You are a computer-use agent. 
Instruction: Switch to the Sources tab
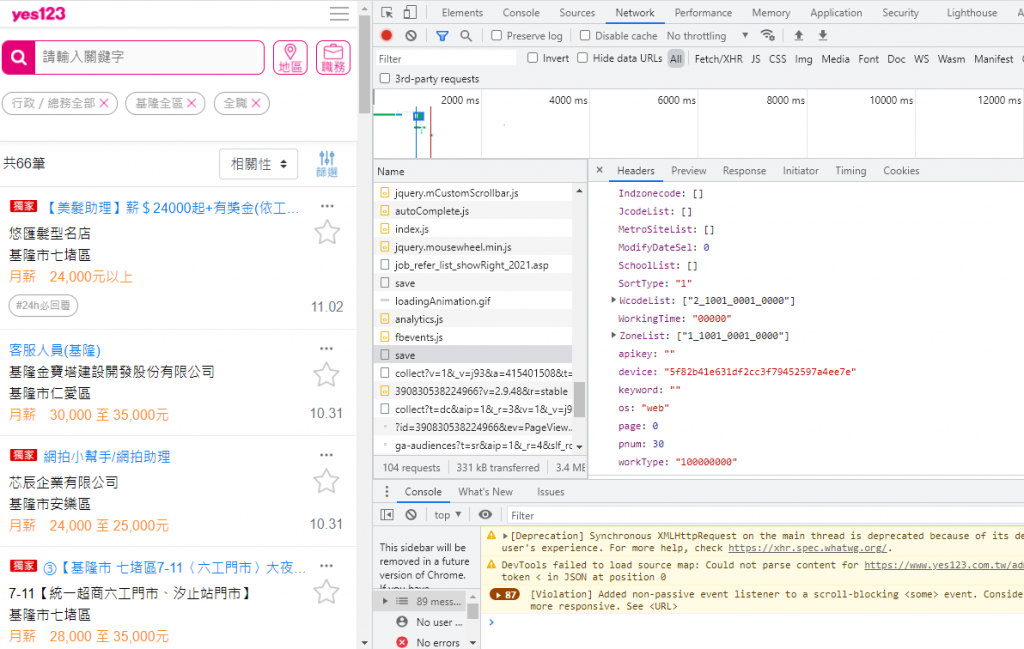click(x=577, y=12)
